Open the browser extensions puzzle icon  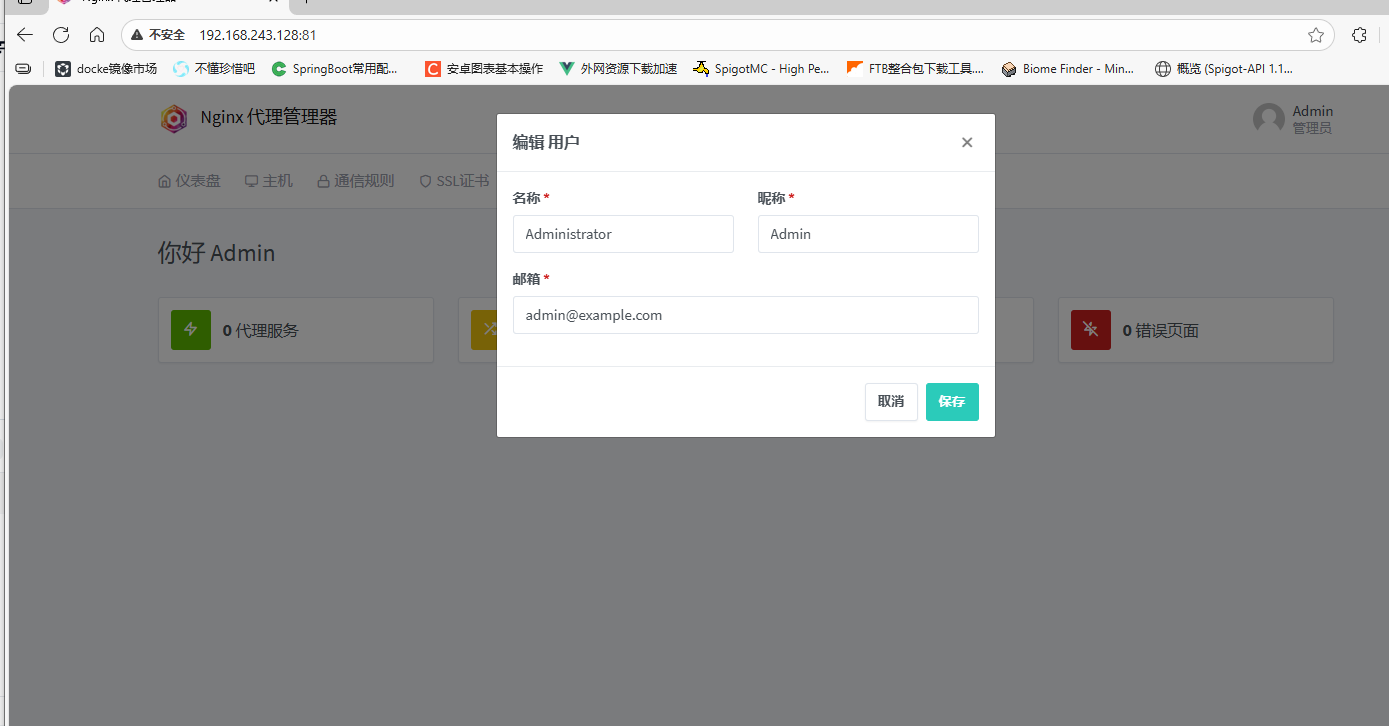tap(1359, 35)
